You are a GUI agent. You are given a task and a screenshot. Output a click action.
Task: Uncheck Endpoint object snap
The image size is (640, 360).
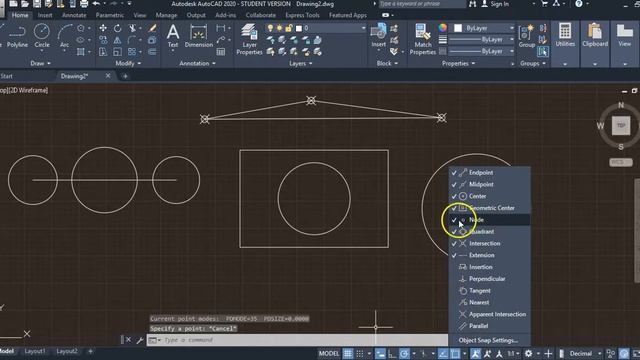coord(490,173)
